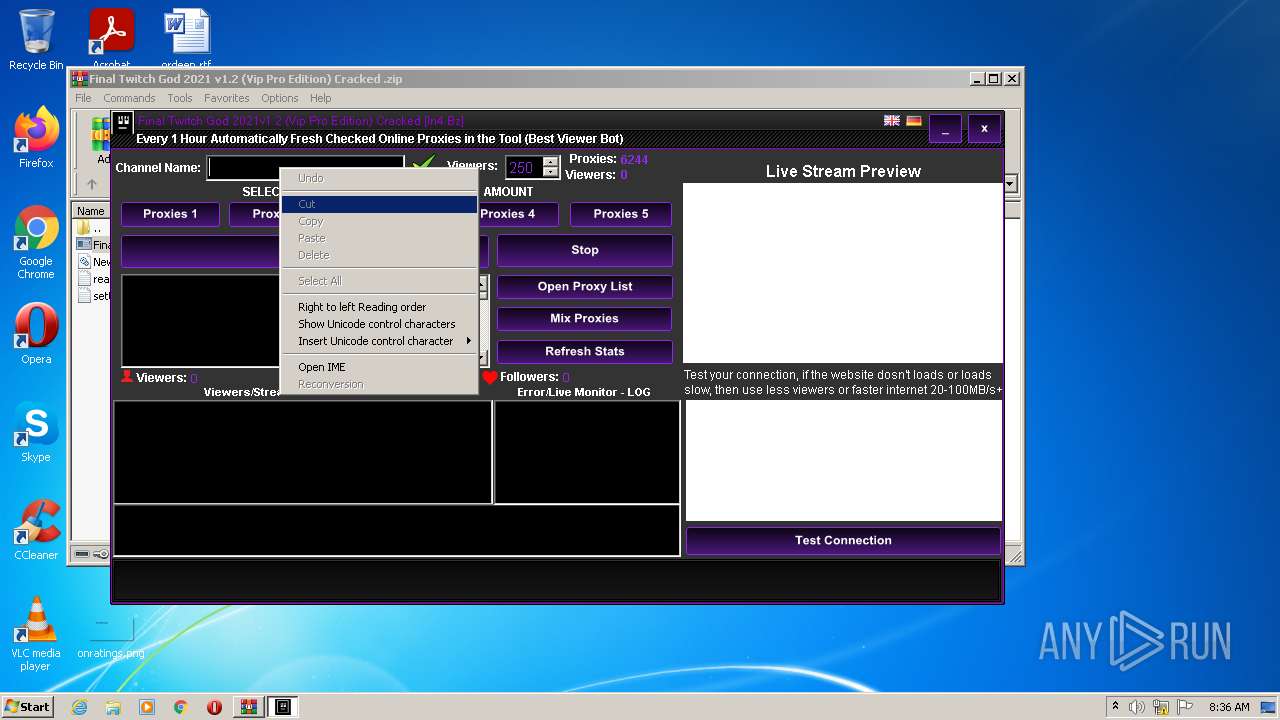Open Skype desktop shortcut
The width and height of the screenshot is (1280, 720).
(36, 432)
